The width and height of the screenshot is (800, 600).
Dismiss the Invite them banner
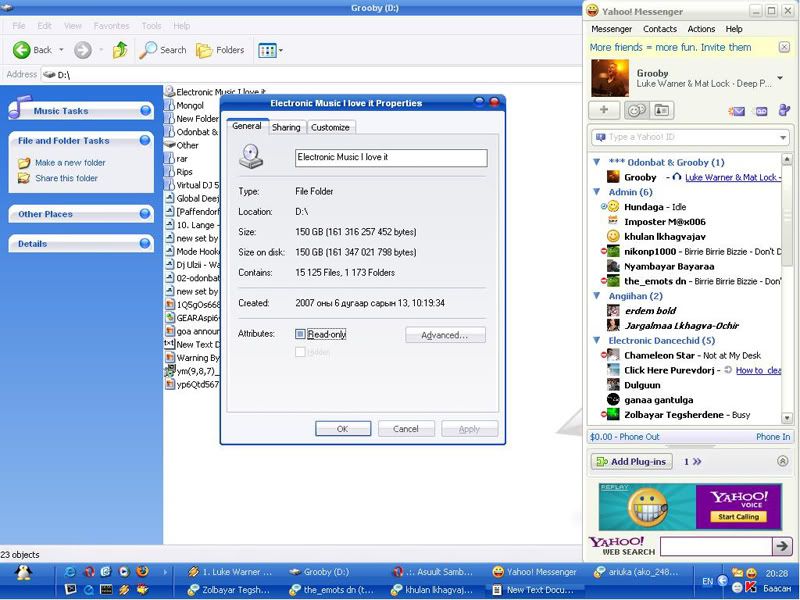click(x=784, y=47)
